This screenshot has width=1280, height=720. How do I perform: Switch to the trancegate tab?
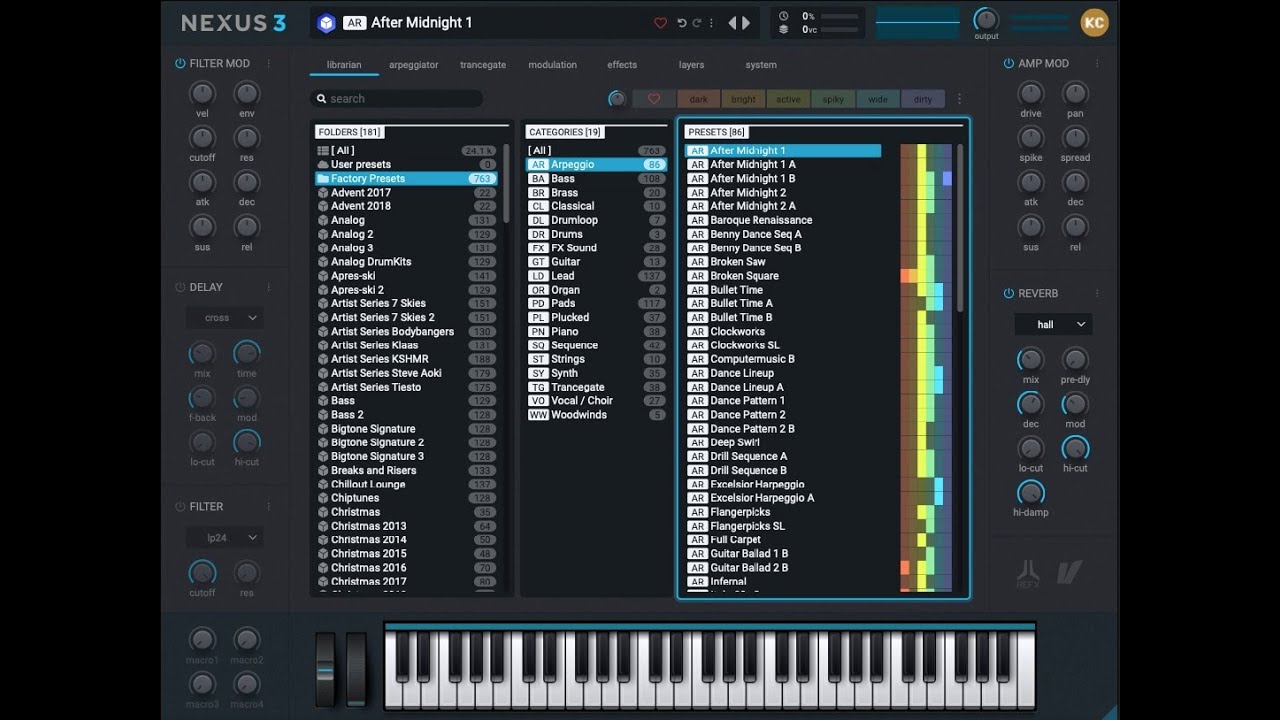pos(483,65)
